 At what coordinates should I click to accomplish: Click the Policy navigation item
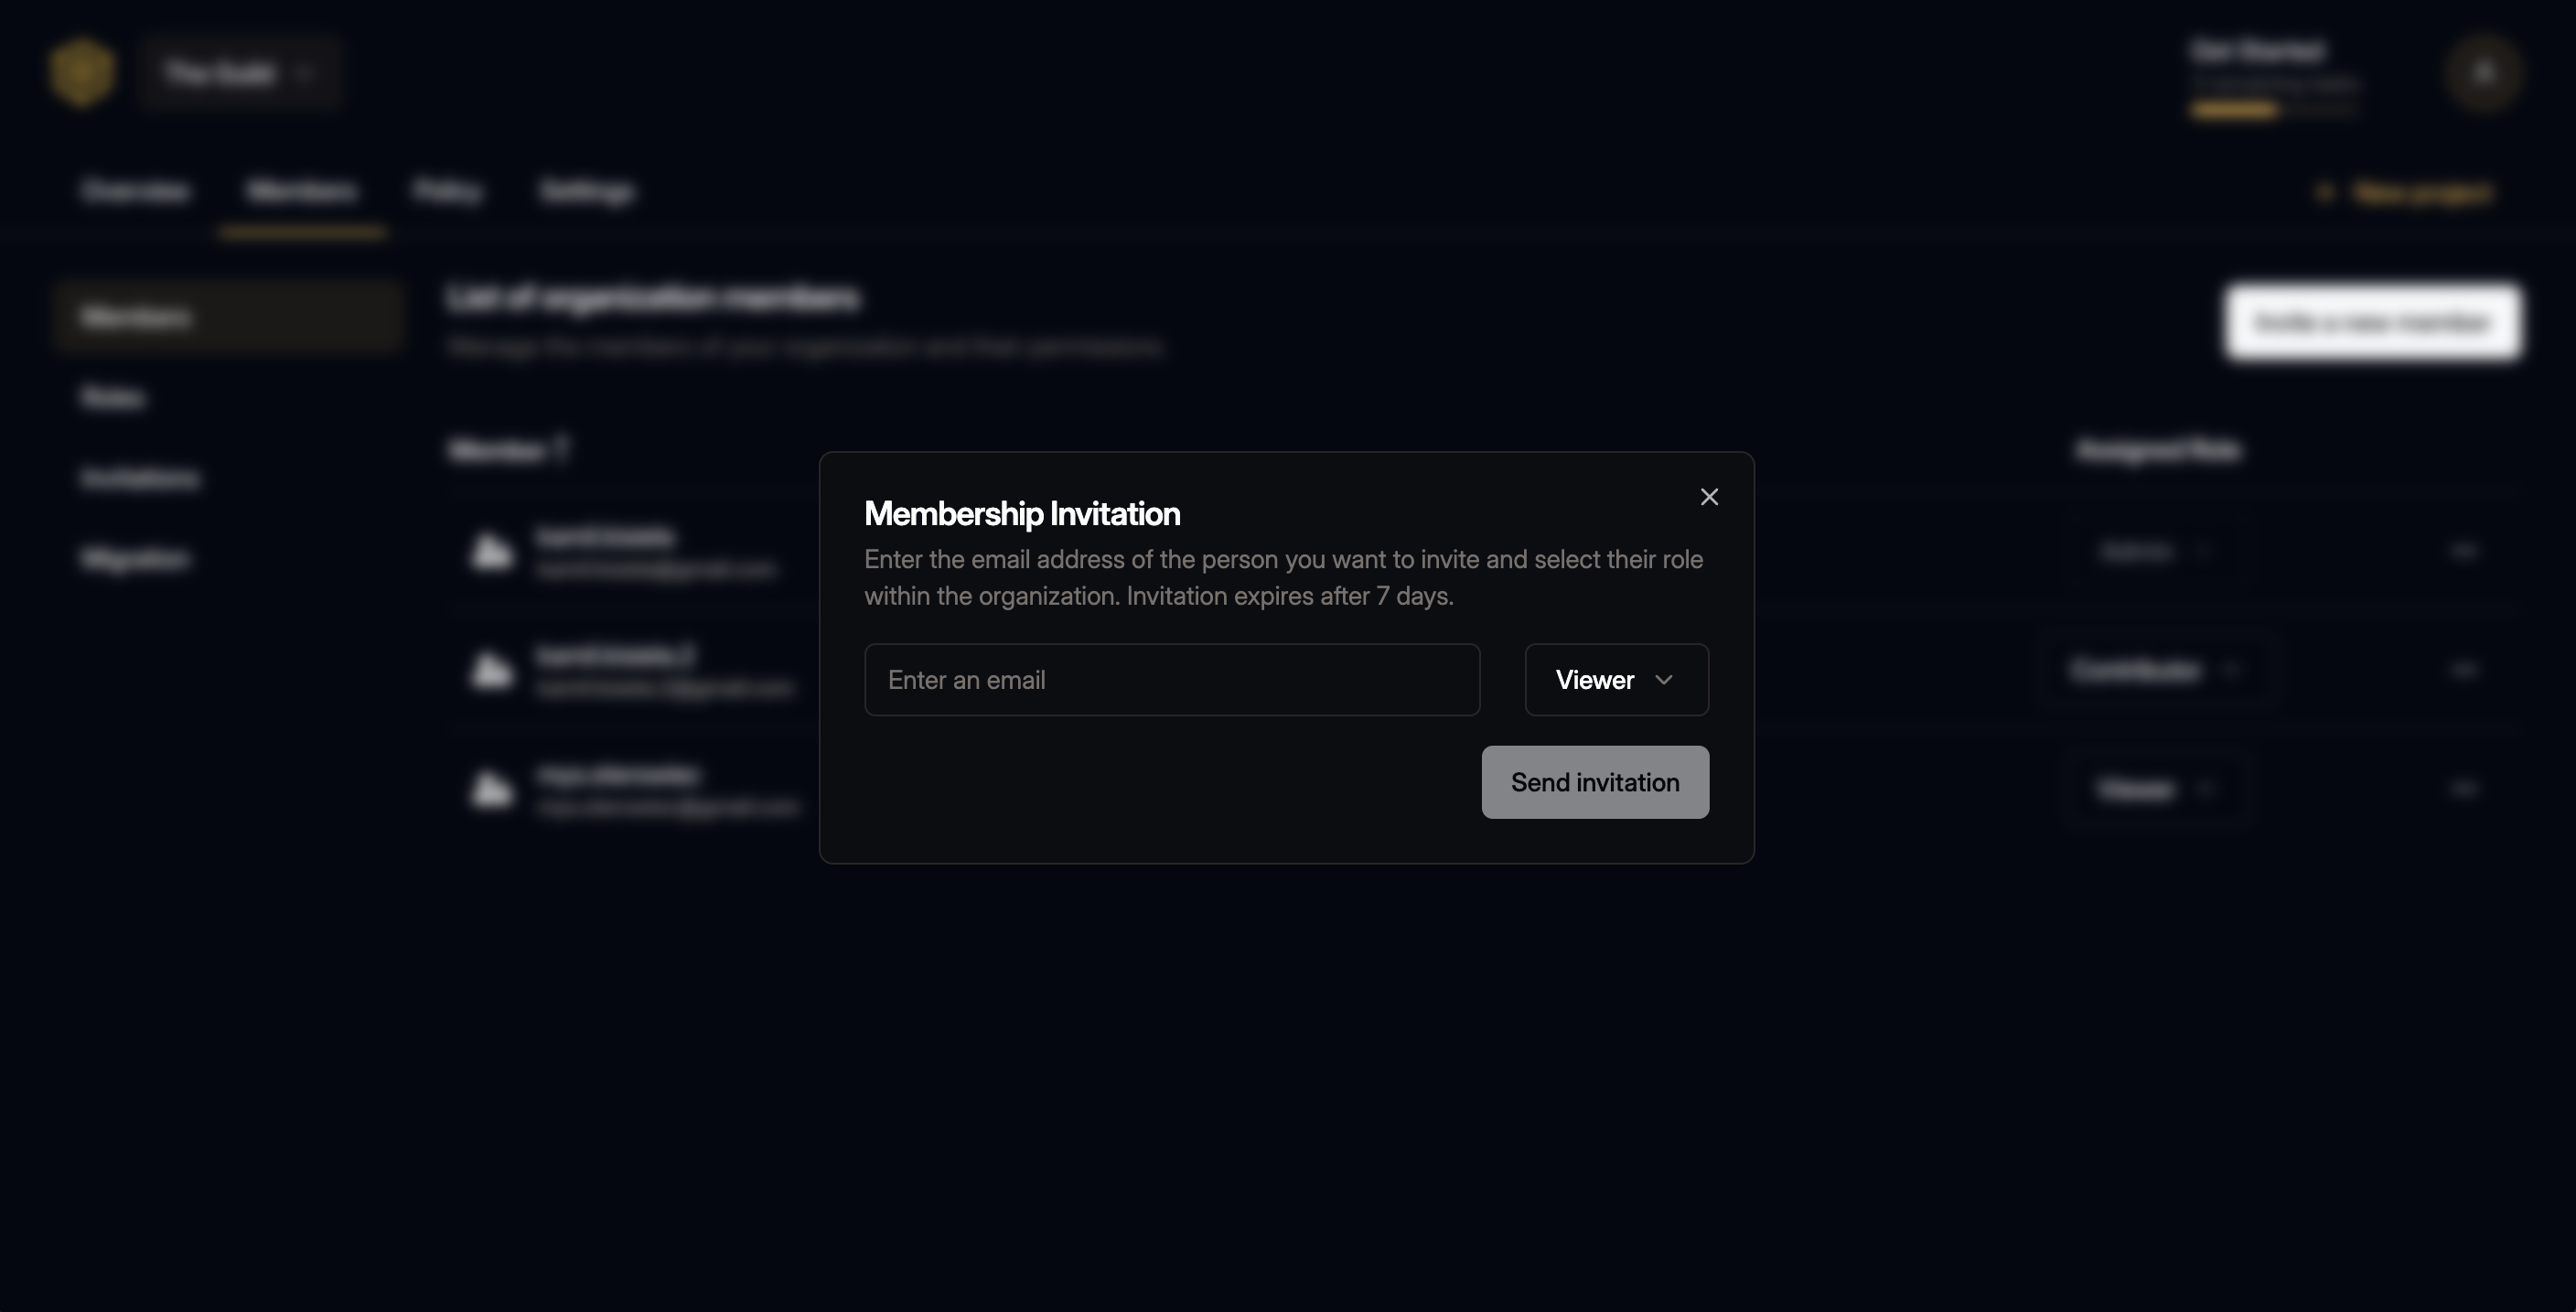coord(448,189)
